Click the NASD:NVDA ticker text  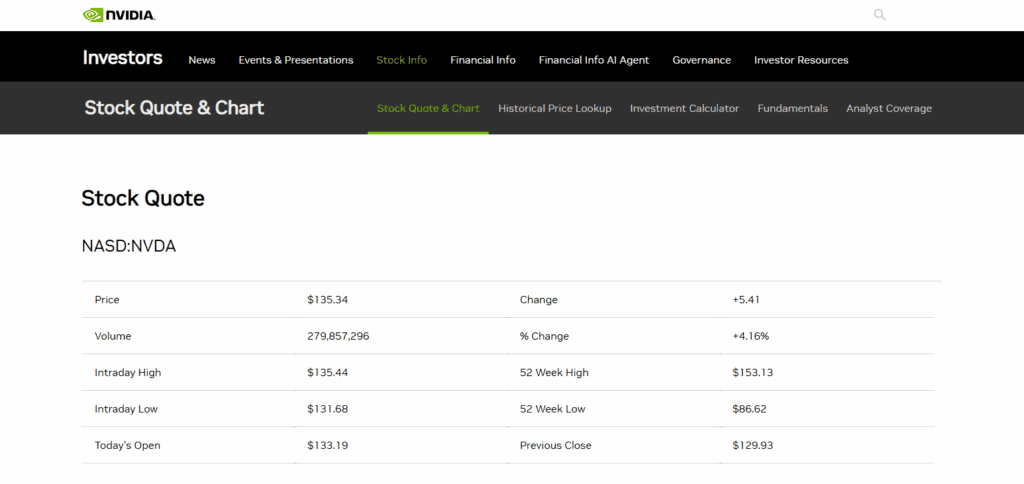(129, 246)
